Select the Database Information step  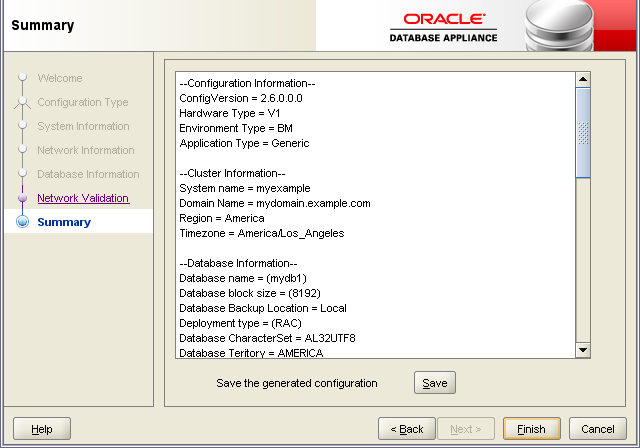pos(88,174)
